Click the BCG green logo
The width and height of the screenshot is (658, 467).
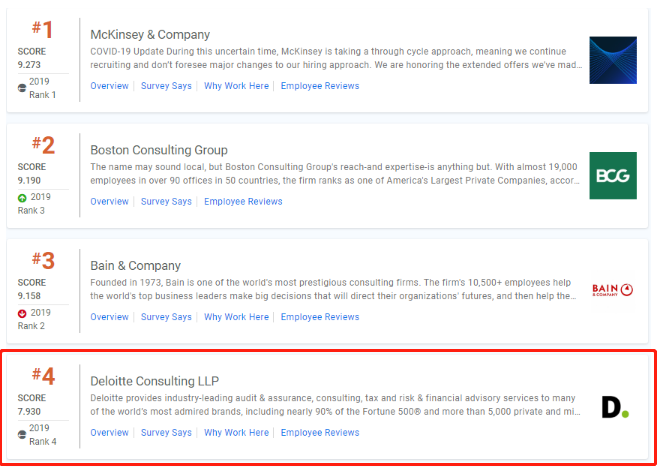coord(613,175)
